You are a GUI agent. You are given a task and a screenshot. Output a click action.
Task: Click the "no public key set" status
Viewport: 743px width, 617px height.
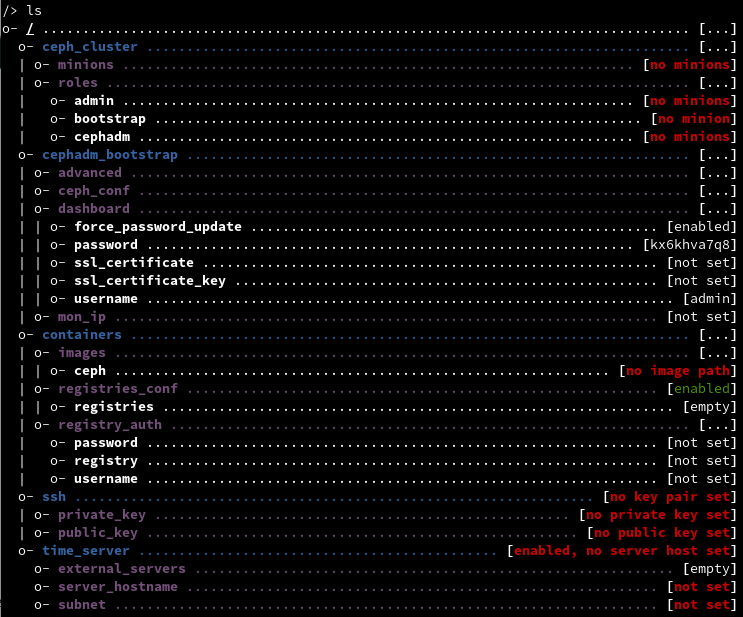tap(661, 533)
